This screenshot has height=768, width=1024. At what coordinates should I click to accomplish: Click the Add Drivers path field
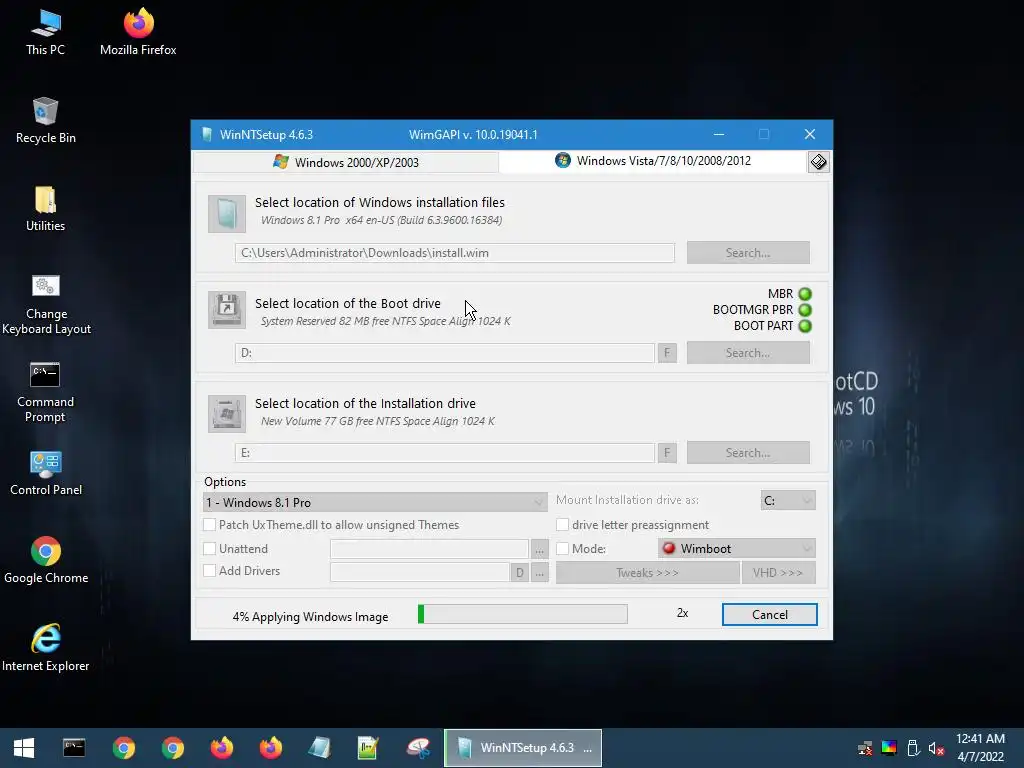tap(420, 573)
